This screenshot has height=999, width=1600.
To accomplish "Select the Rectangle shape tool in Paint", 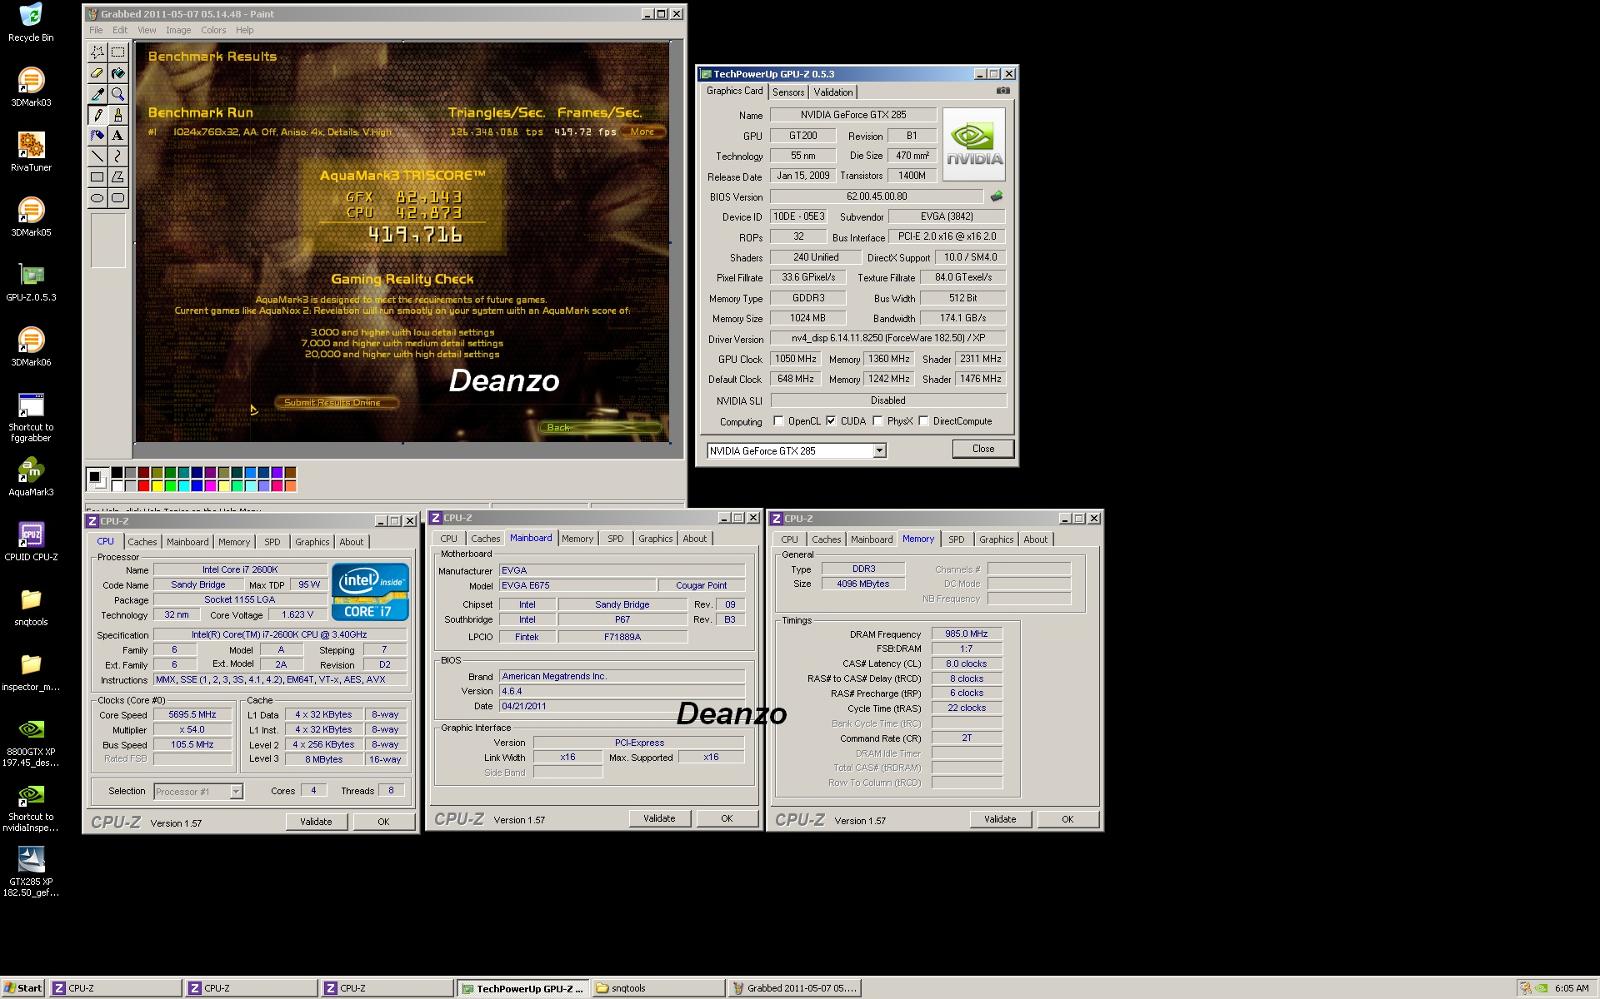I will [97, 177].
